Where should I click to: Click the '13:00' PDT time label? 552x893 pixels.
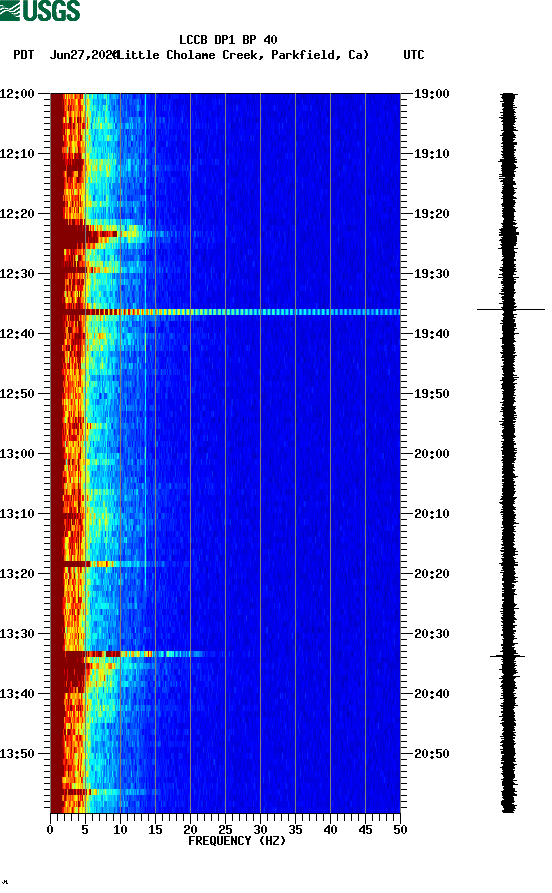click(17, 454)
